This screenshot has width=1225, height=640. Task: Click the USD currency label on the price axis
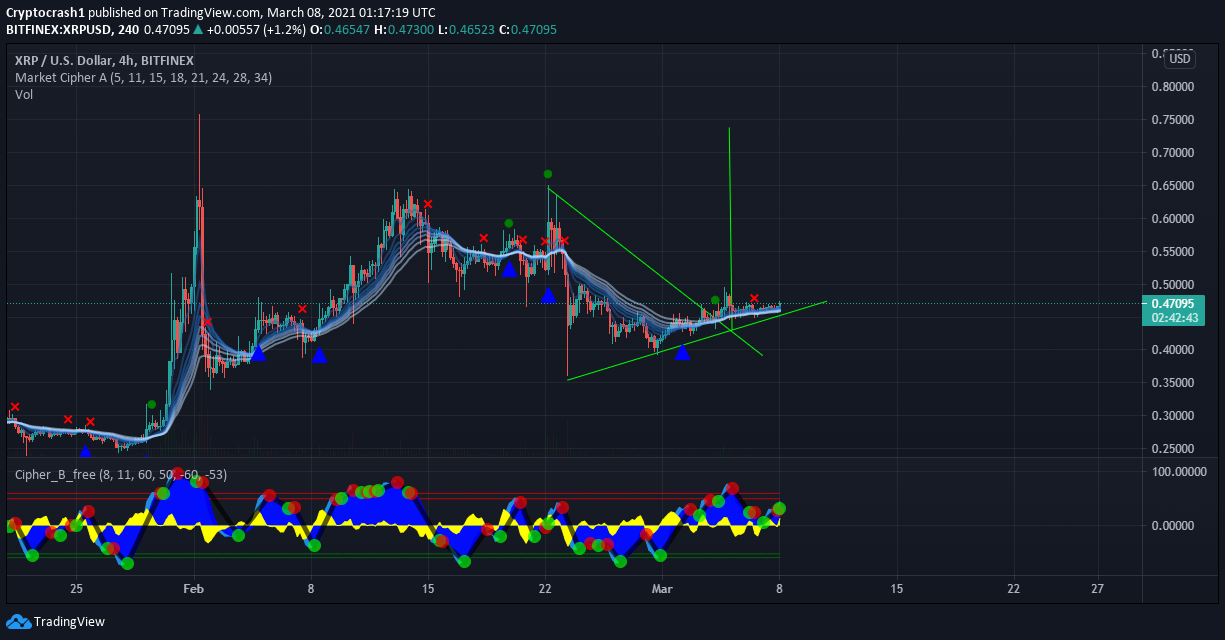coord(1180,58)
